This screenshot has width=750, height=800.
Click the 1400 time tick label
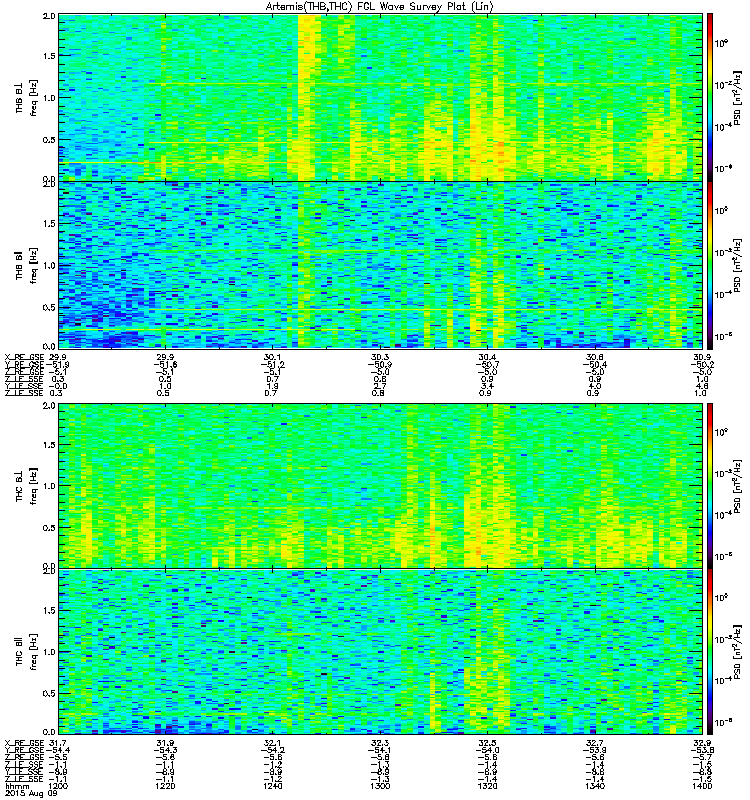(x=703, y=786)
